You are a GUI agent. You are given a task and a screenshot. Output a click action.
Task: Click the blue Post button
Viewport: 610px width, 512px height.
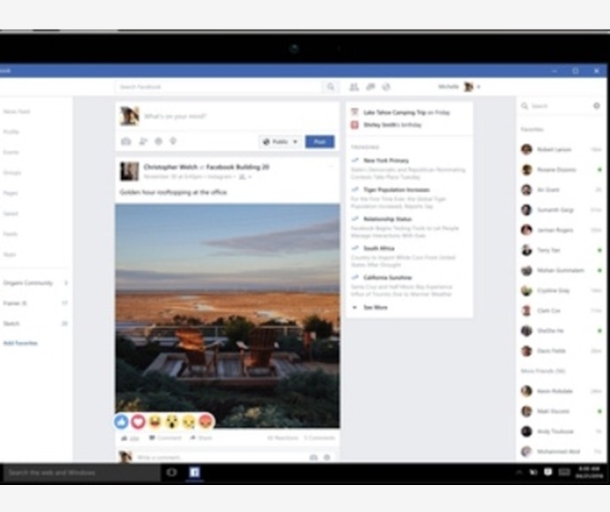pos(320,142)
